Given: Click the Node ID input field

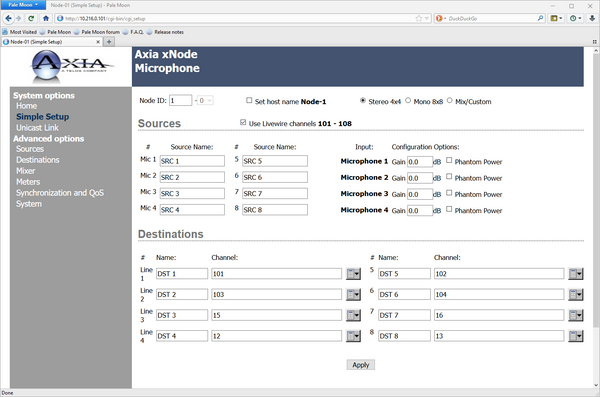Looking at the screenshot, I should coord(180,100).
